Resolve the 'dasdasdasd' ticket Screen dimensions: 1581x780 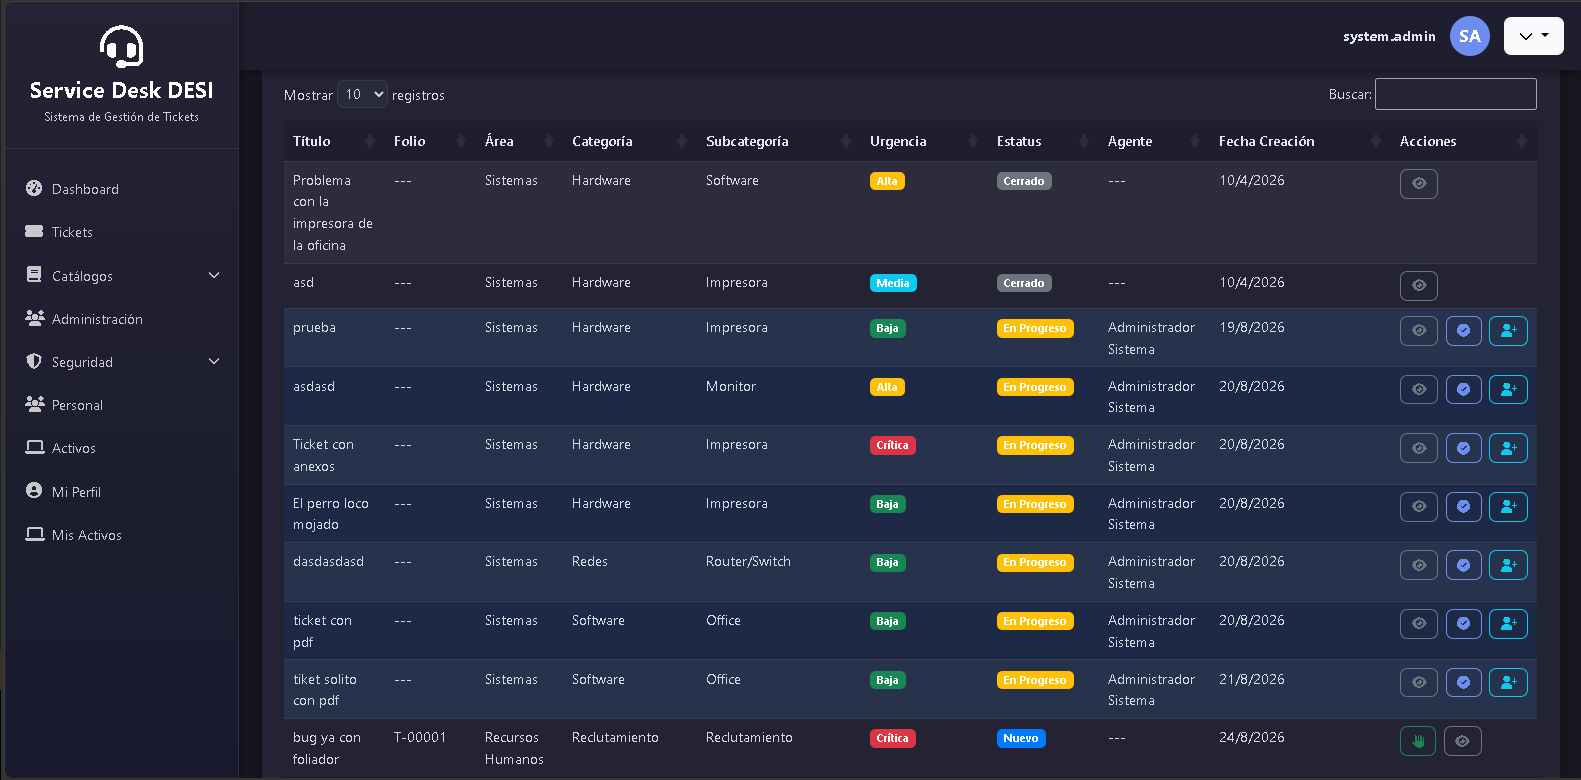(1464, 565)
